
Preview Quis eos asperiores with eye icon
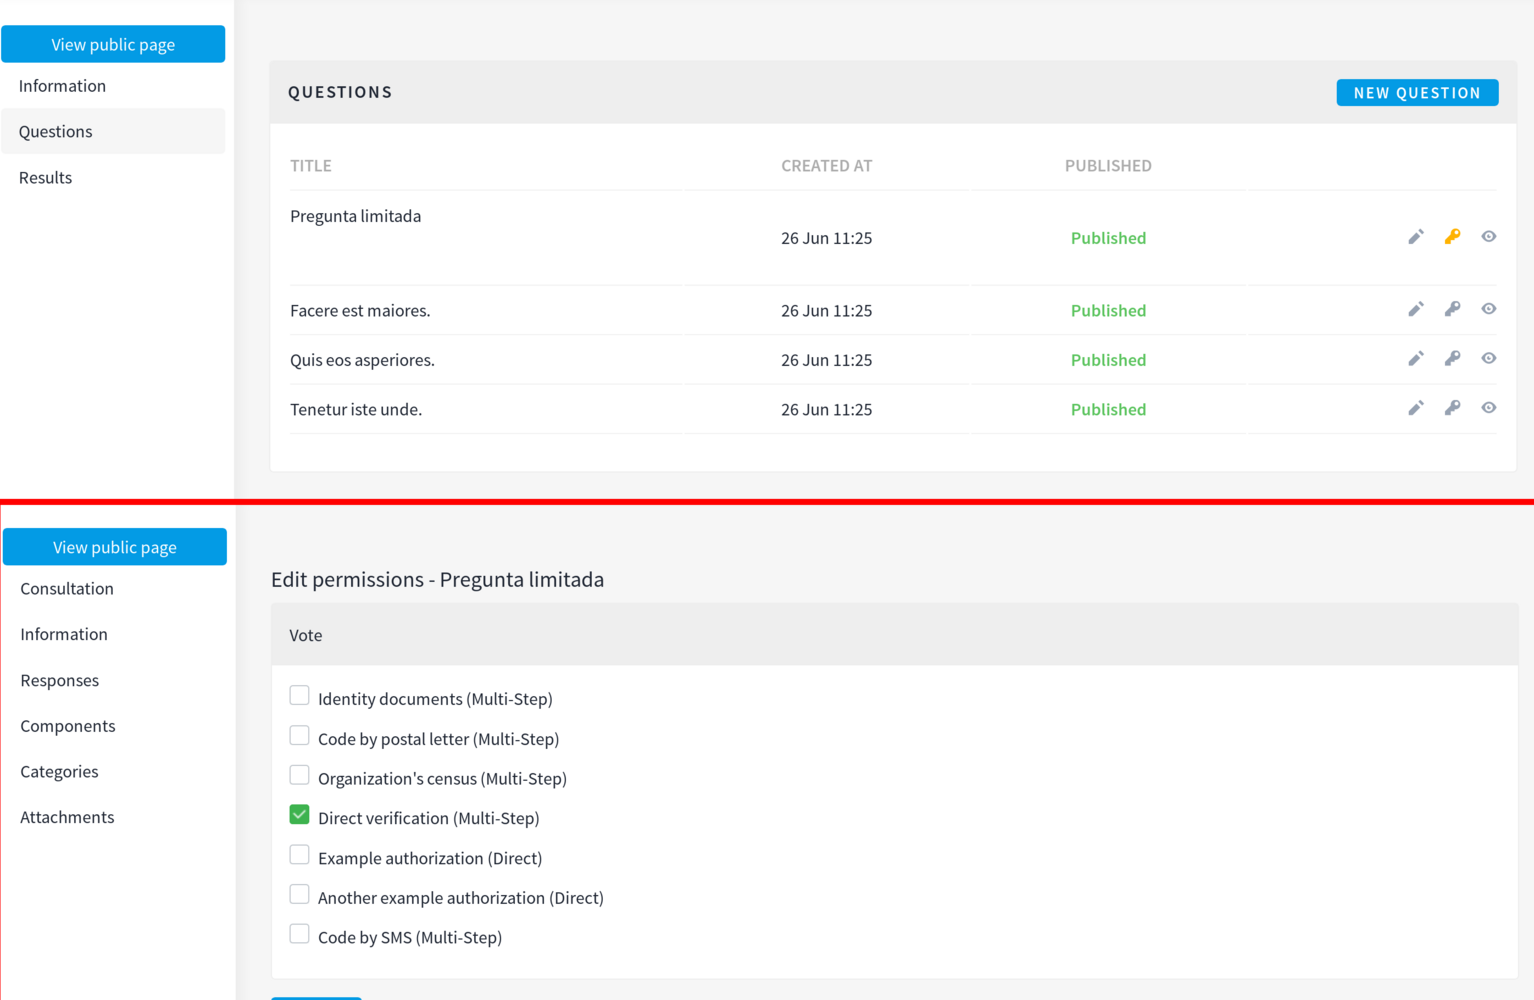[x=1488, y=359]
